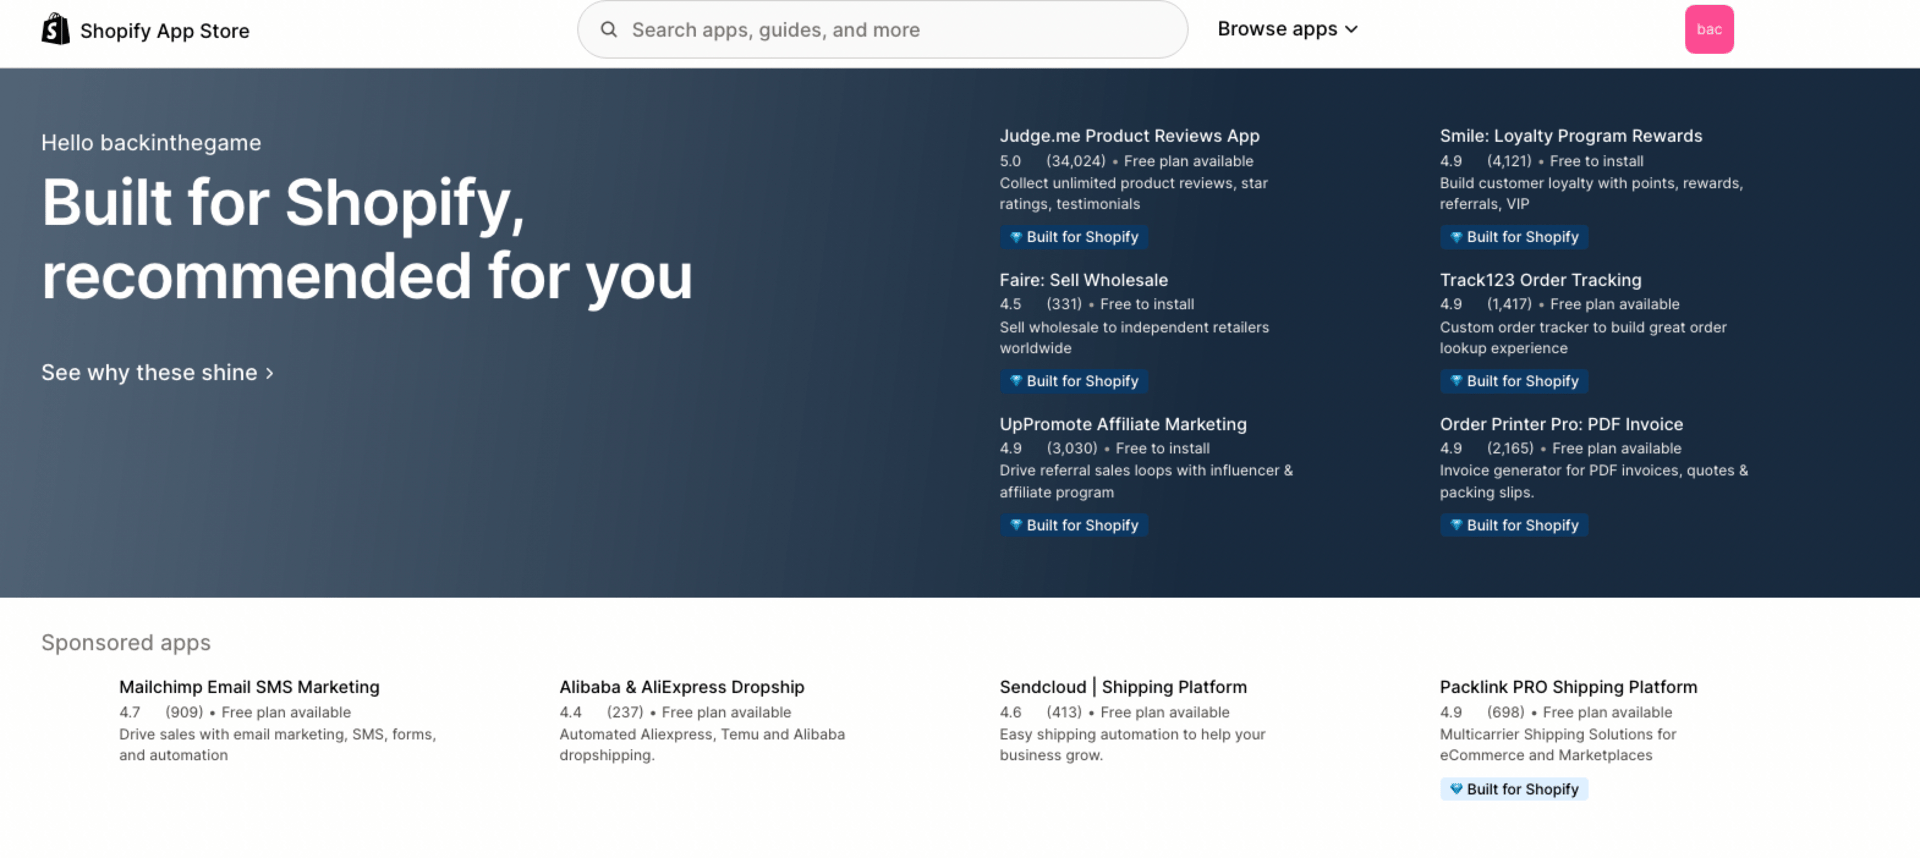
Task: Click Built for Shopify badge under Judge.me
Action: pyautogui.click(x=1074, y=237)
